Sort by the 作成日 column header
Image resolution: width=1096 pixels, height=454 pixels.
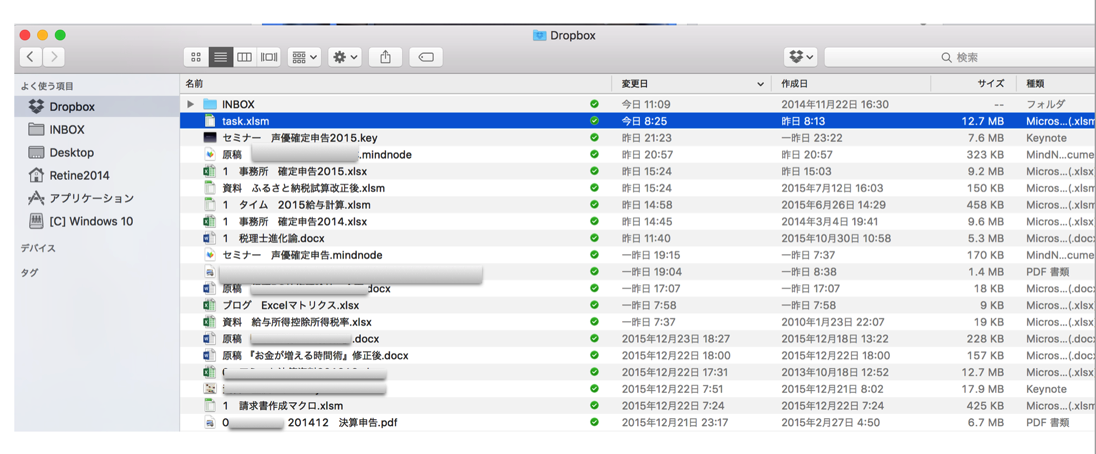[x=851, y=84]
